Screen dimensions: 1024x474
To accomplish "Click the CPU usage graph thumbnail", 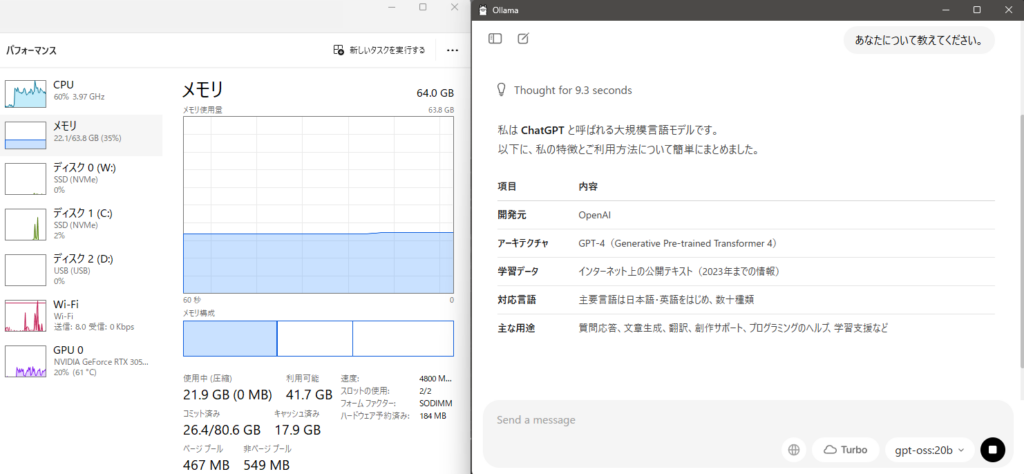I will 25,93.
